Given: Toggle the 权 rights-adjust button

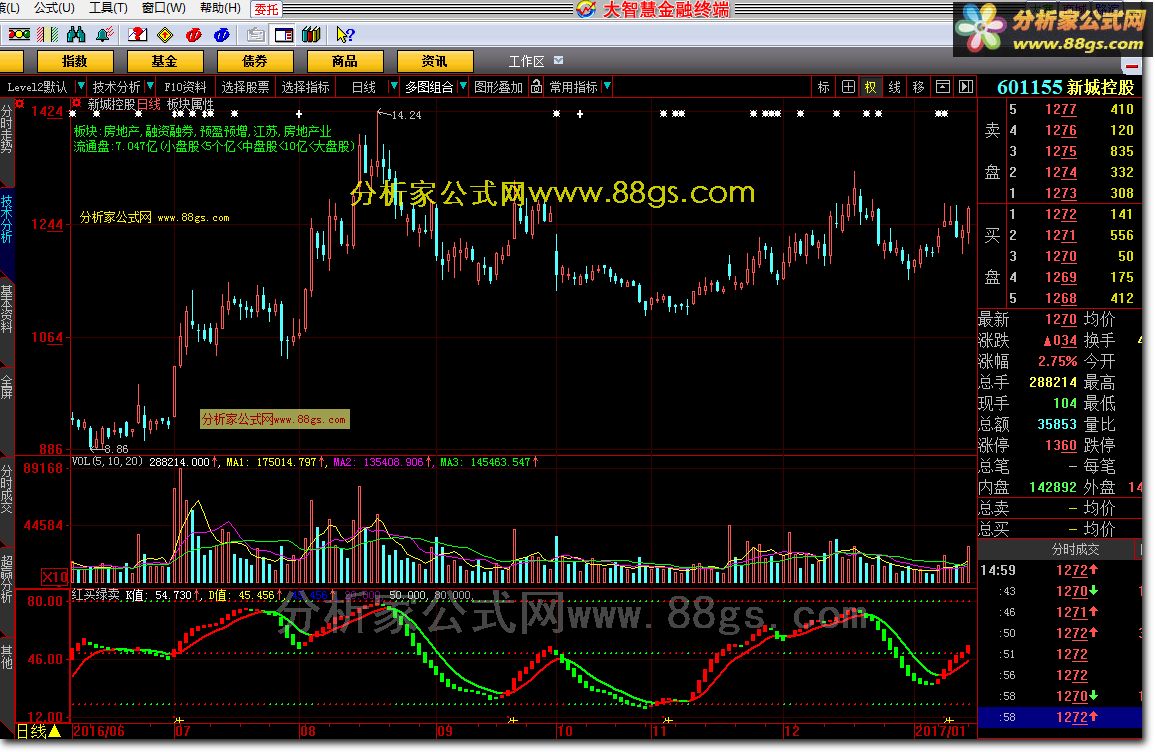Looking at the screenshot, I should [871, 87].
